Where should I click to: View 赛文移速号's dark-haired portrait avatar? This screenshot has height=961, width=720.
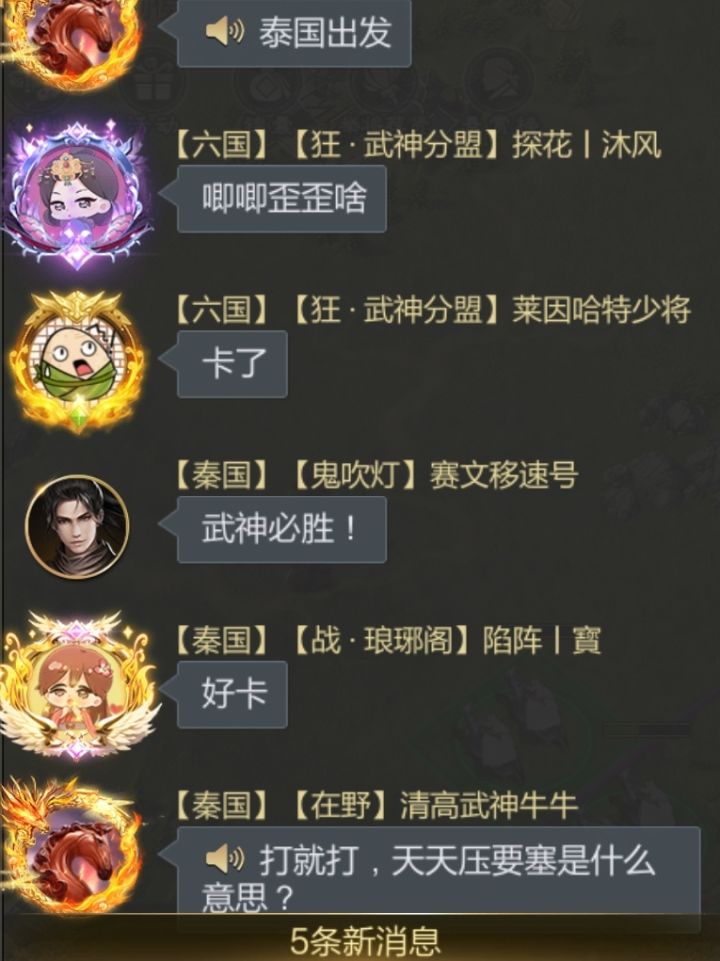pos(77,527)
